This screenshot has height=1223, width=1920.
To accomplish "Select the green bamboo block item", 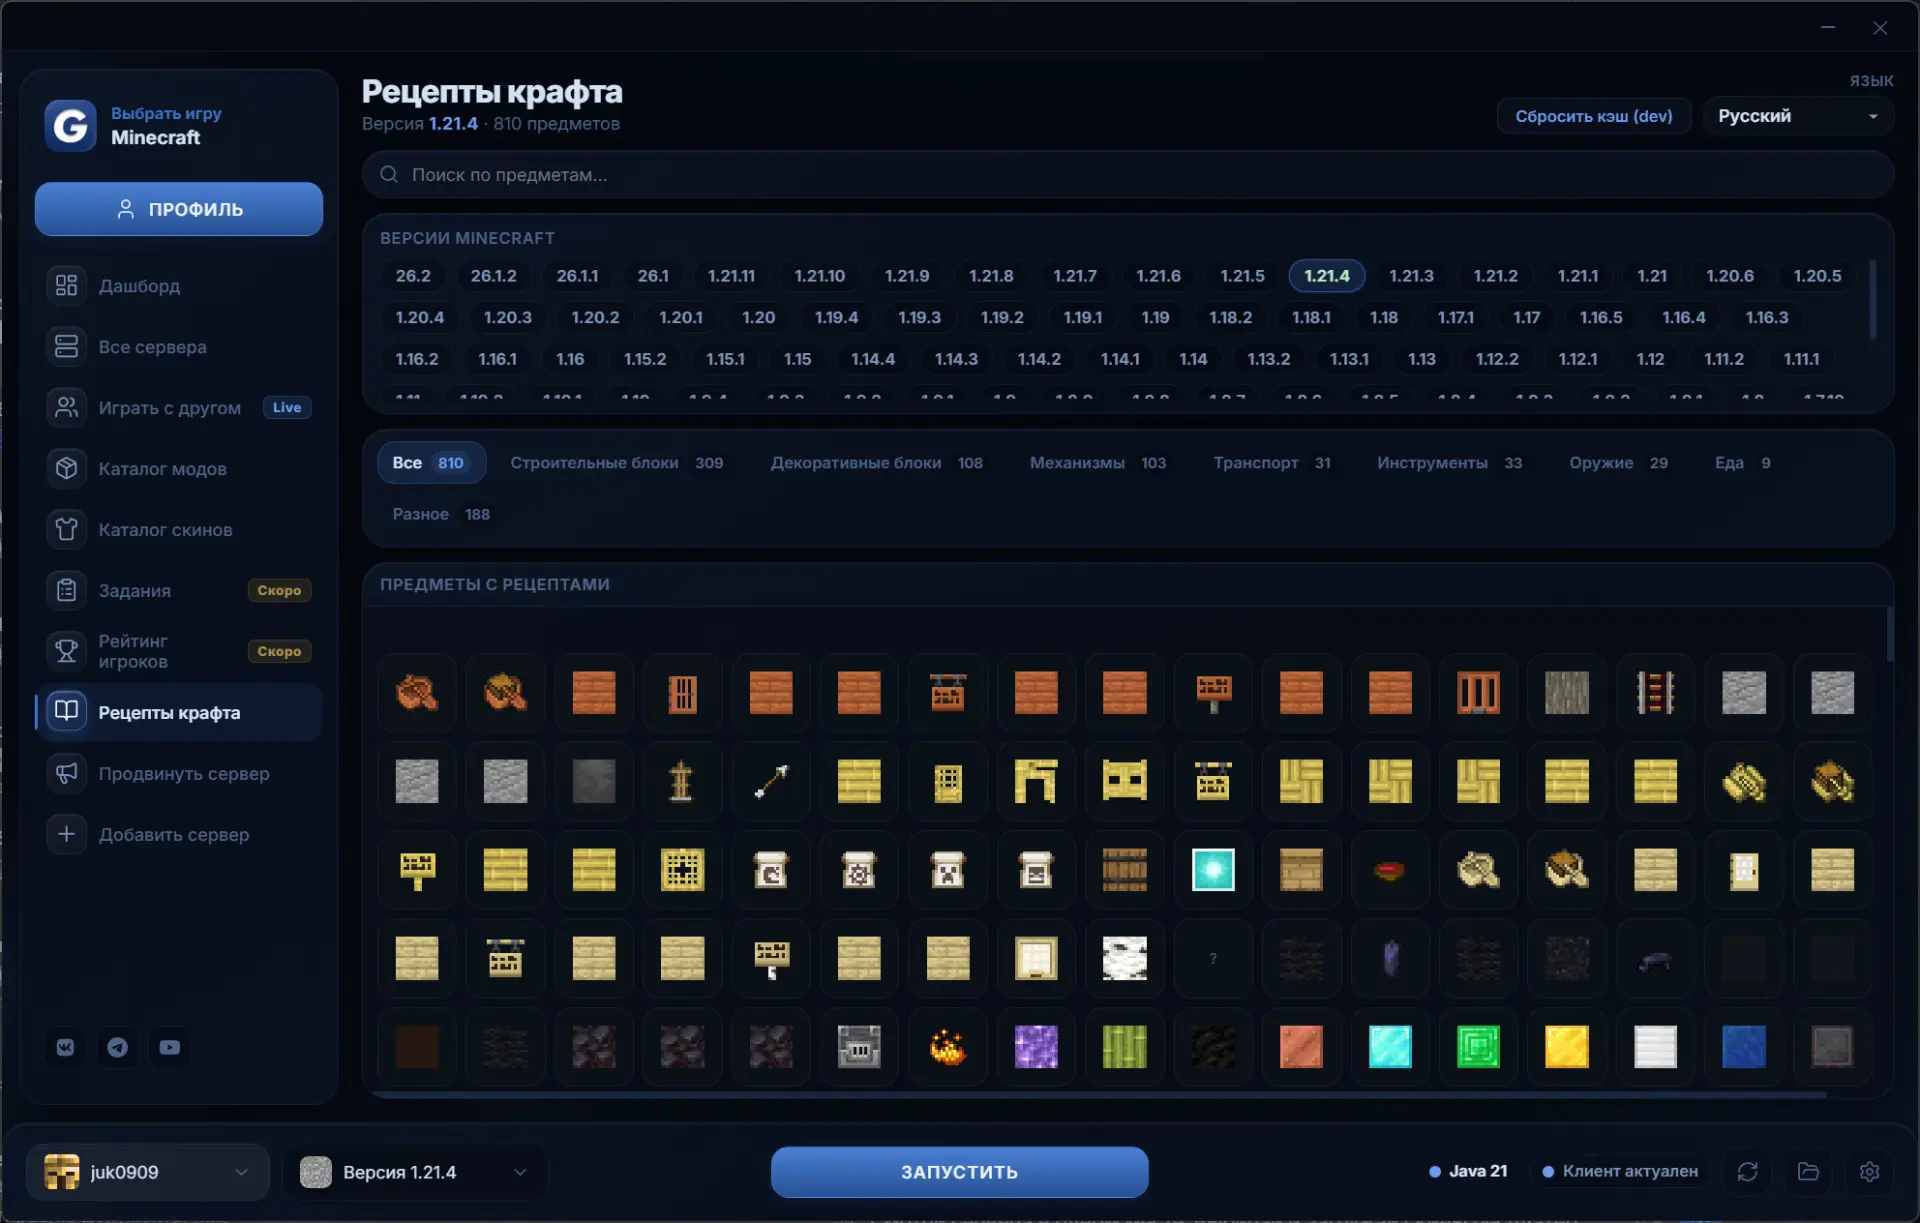I will tap(1125, 1047).
